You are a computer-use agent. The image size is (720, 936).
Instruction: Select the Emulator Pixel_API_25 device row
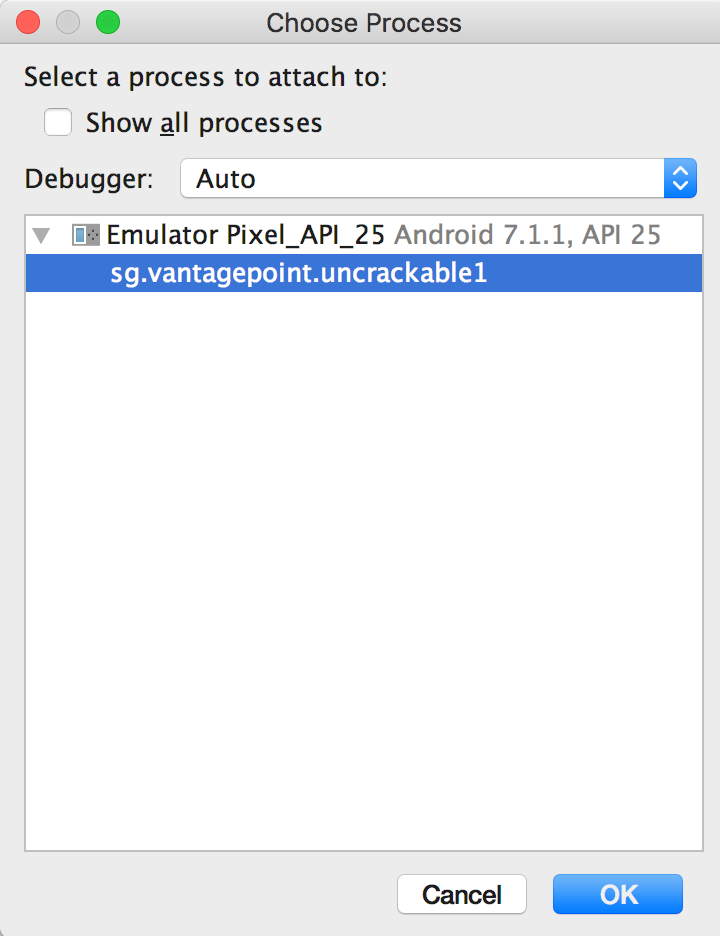click(245, 236)
